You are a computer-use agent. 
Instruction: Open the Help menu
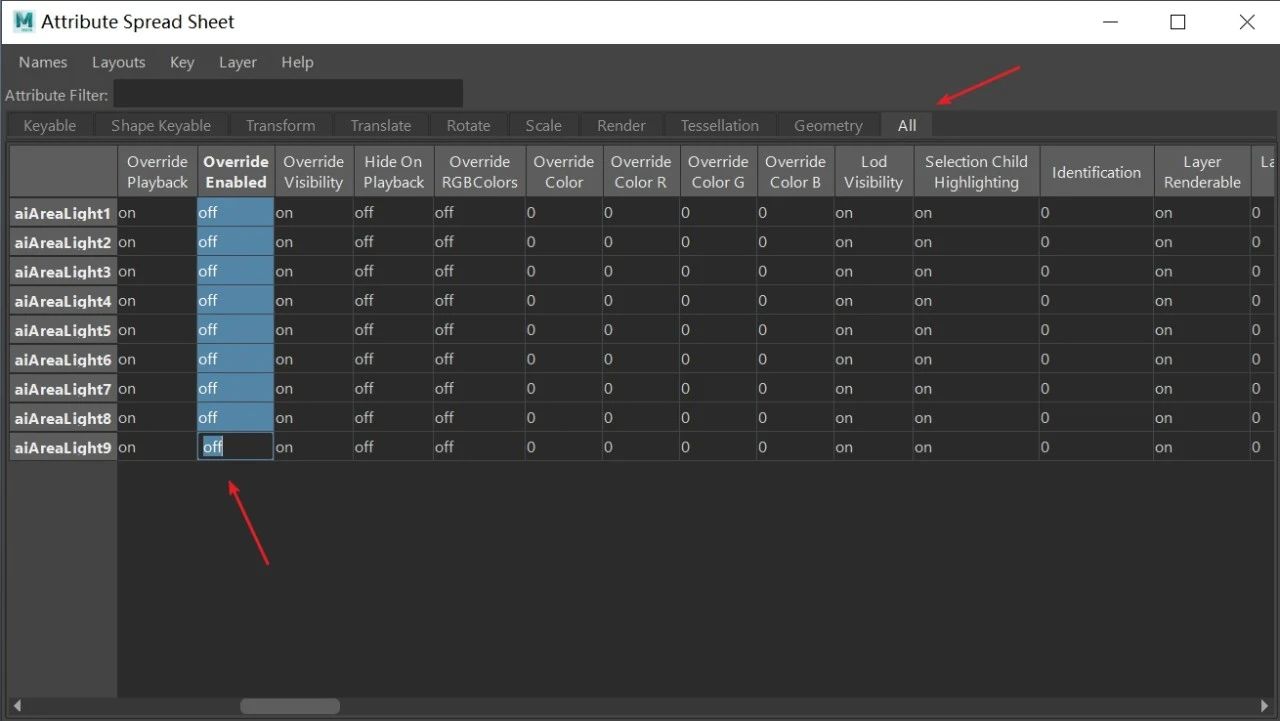tap(297, 62)
